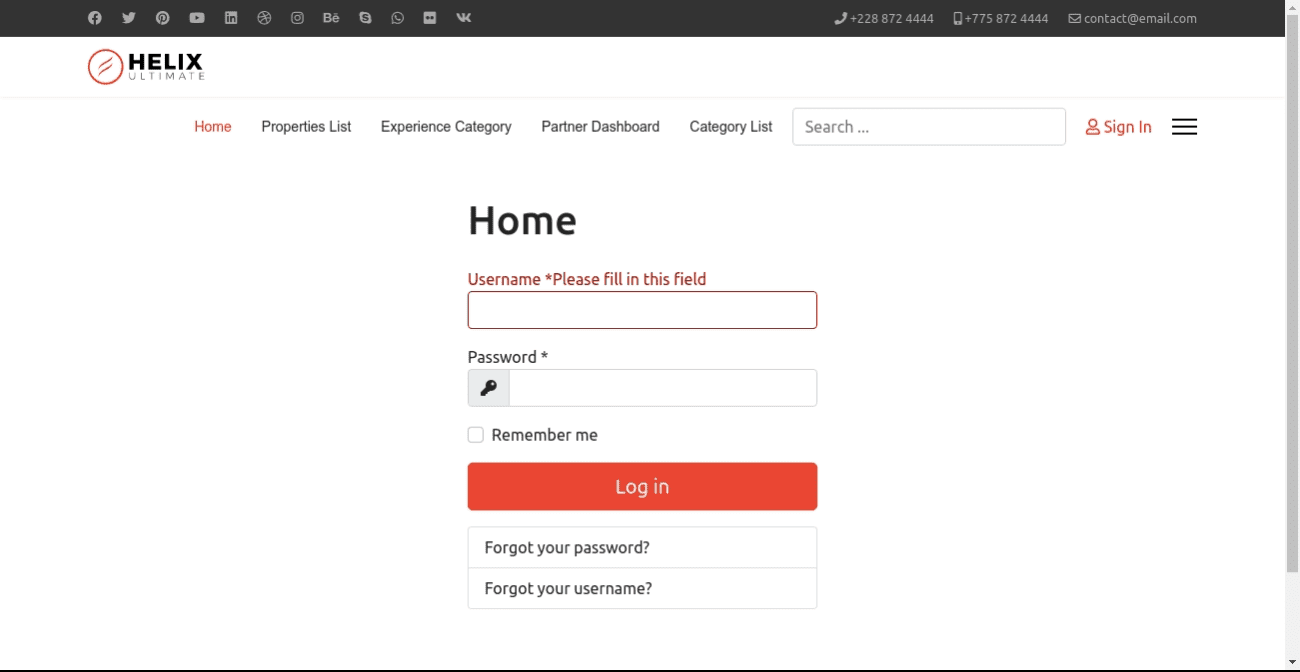The image size is (1300, 672).
Task: Tick the Remember me checkbox
Action: click(x=476, y=435)
